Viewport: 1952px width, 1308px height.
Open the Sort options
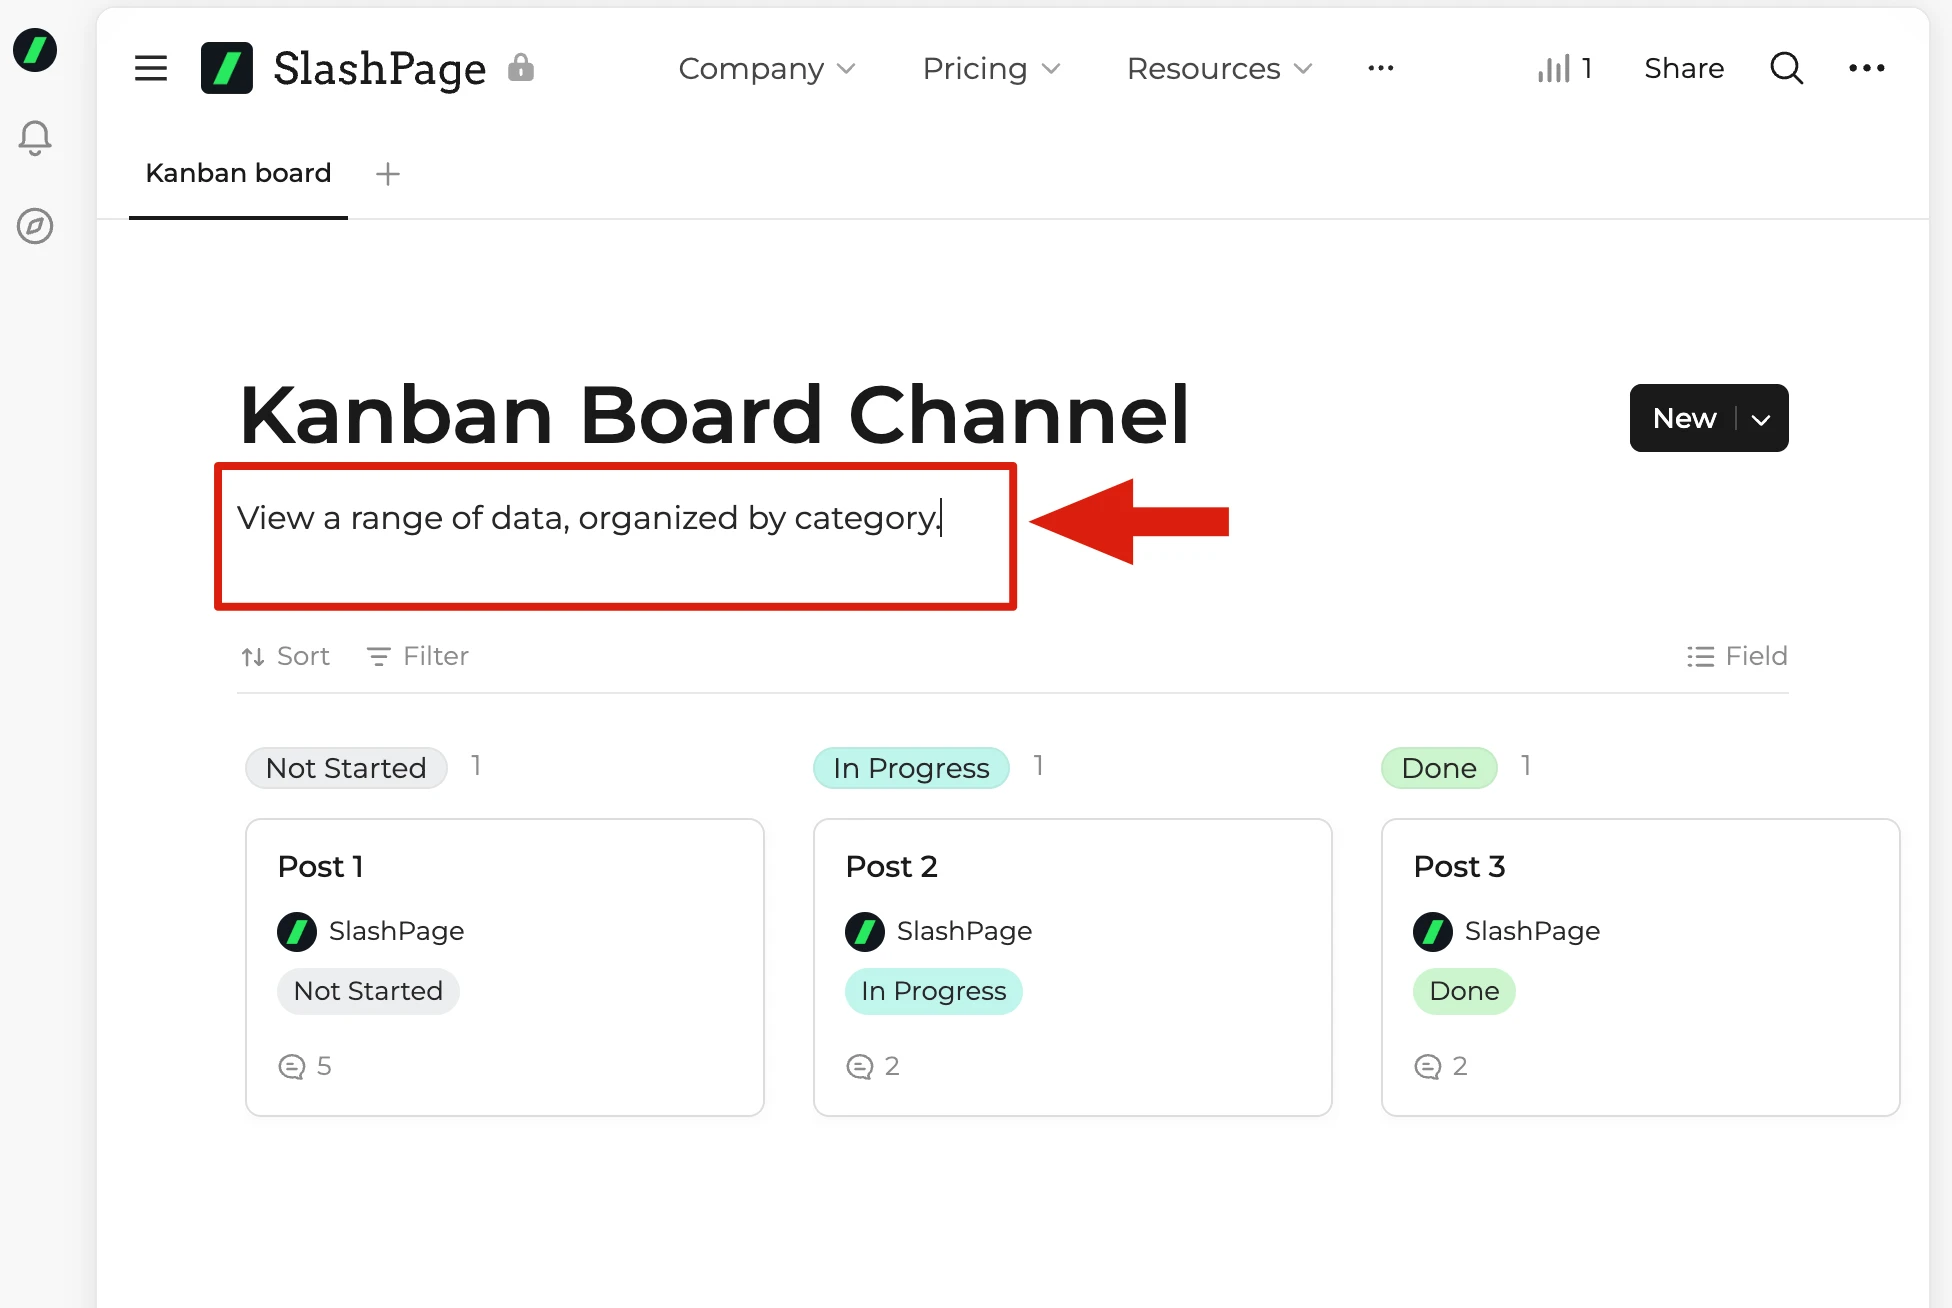coord(286,656)
